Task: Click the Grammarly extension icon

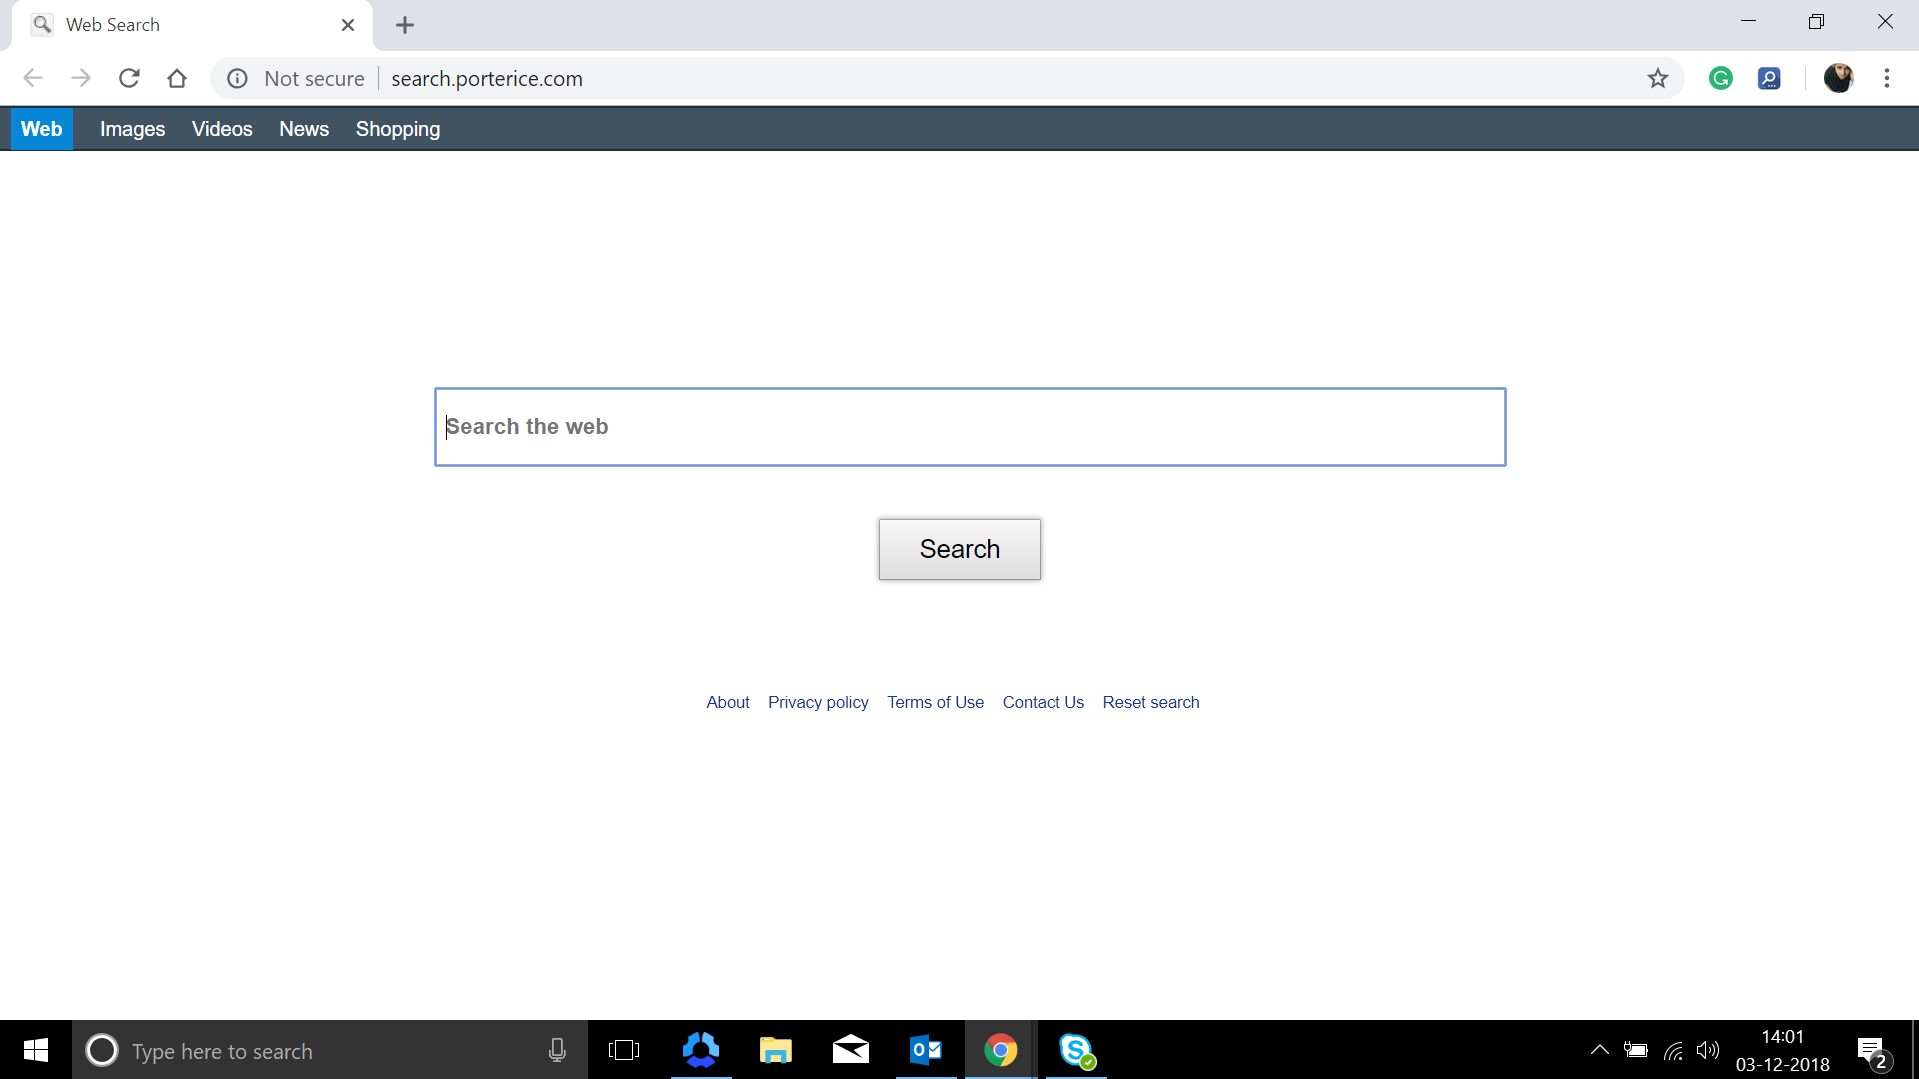Action: [x=1721, y=78]
